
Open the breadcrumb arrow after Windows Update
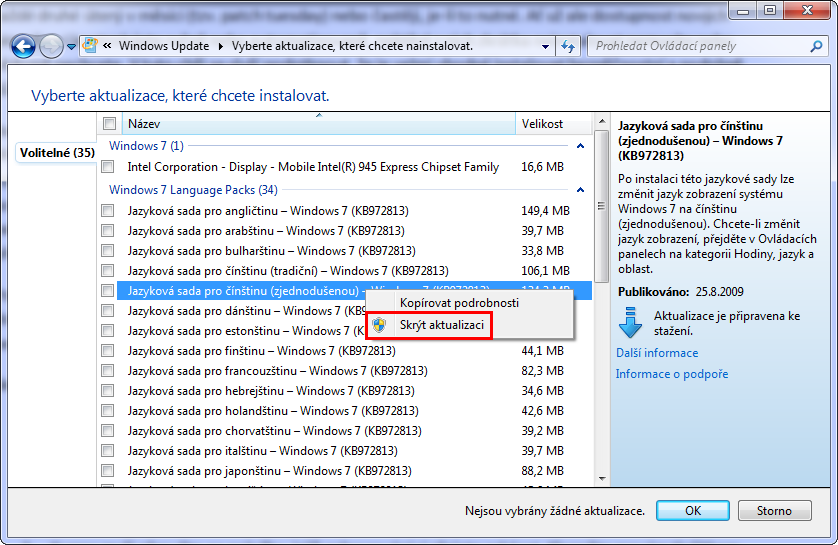point(221,46)
